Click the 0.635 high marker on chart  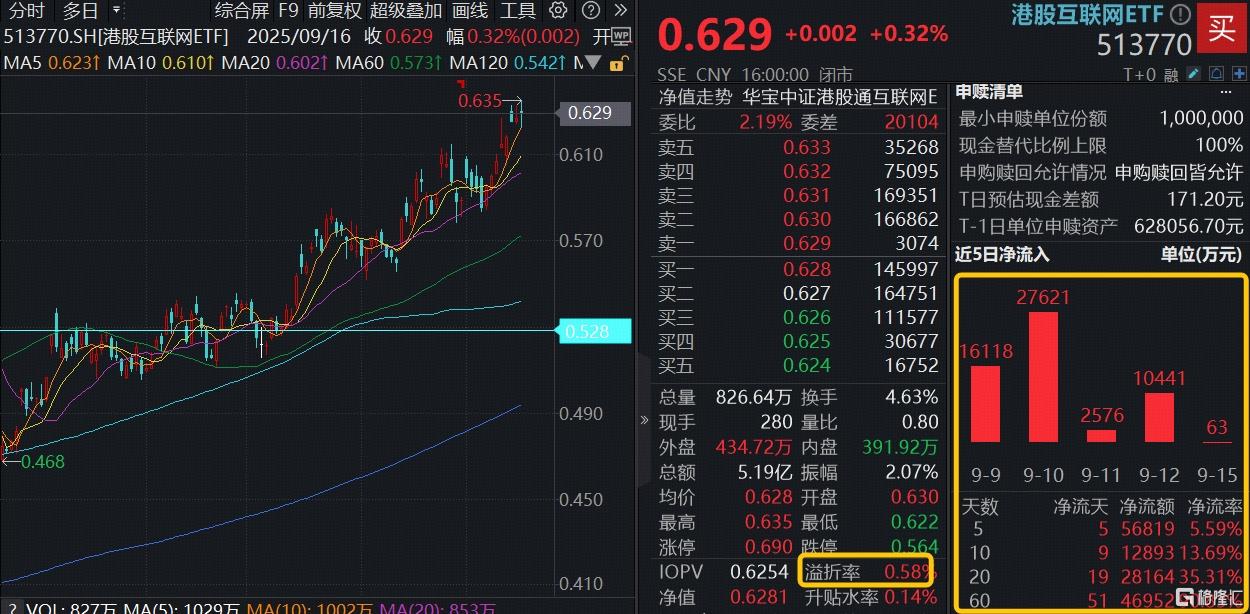tap(479, 100)
